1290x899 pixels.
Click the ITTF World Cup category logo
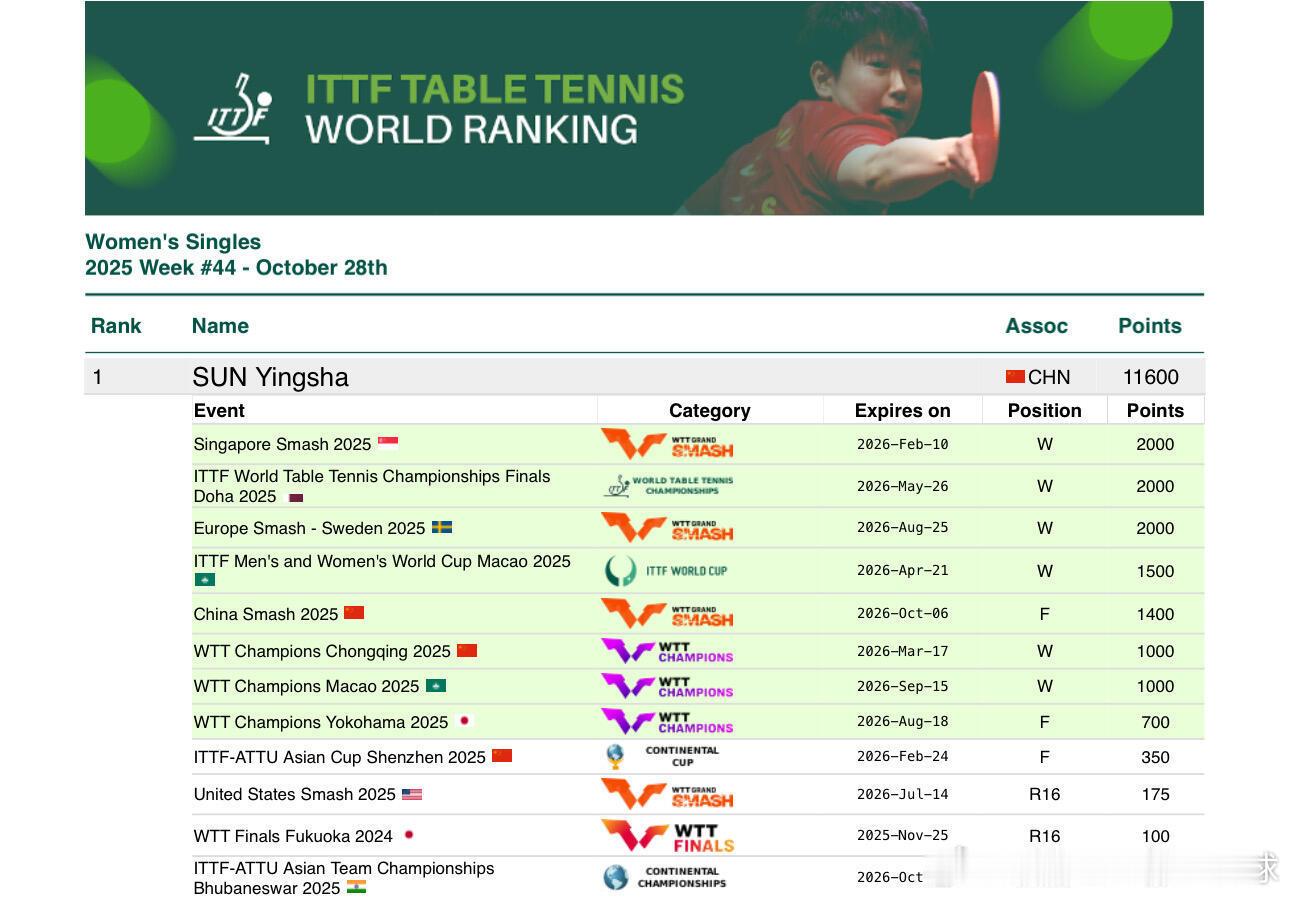[666, 571]
